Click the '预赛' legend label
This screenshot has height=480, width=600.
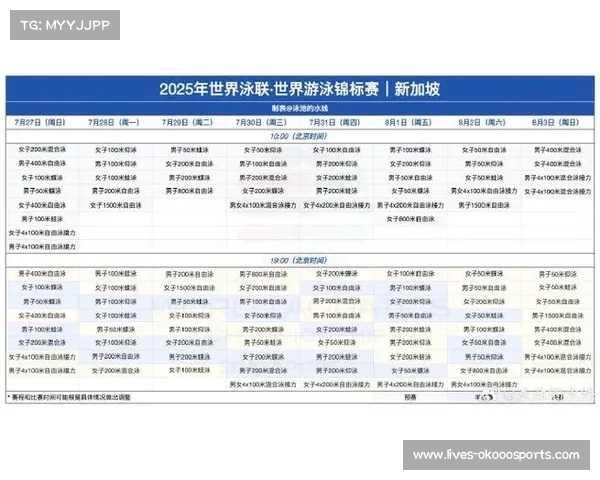coord(411,397)
